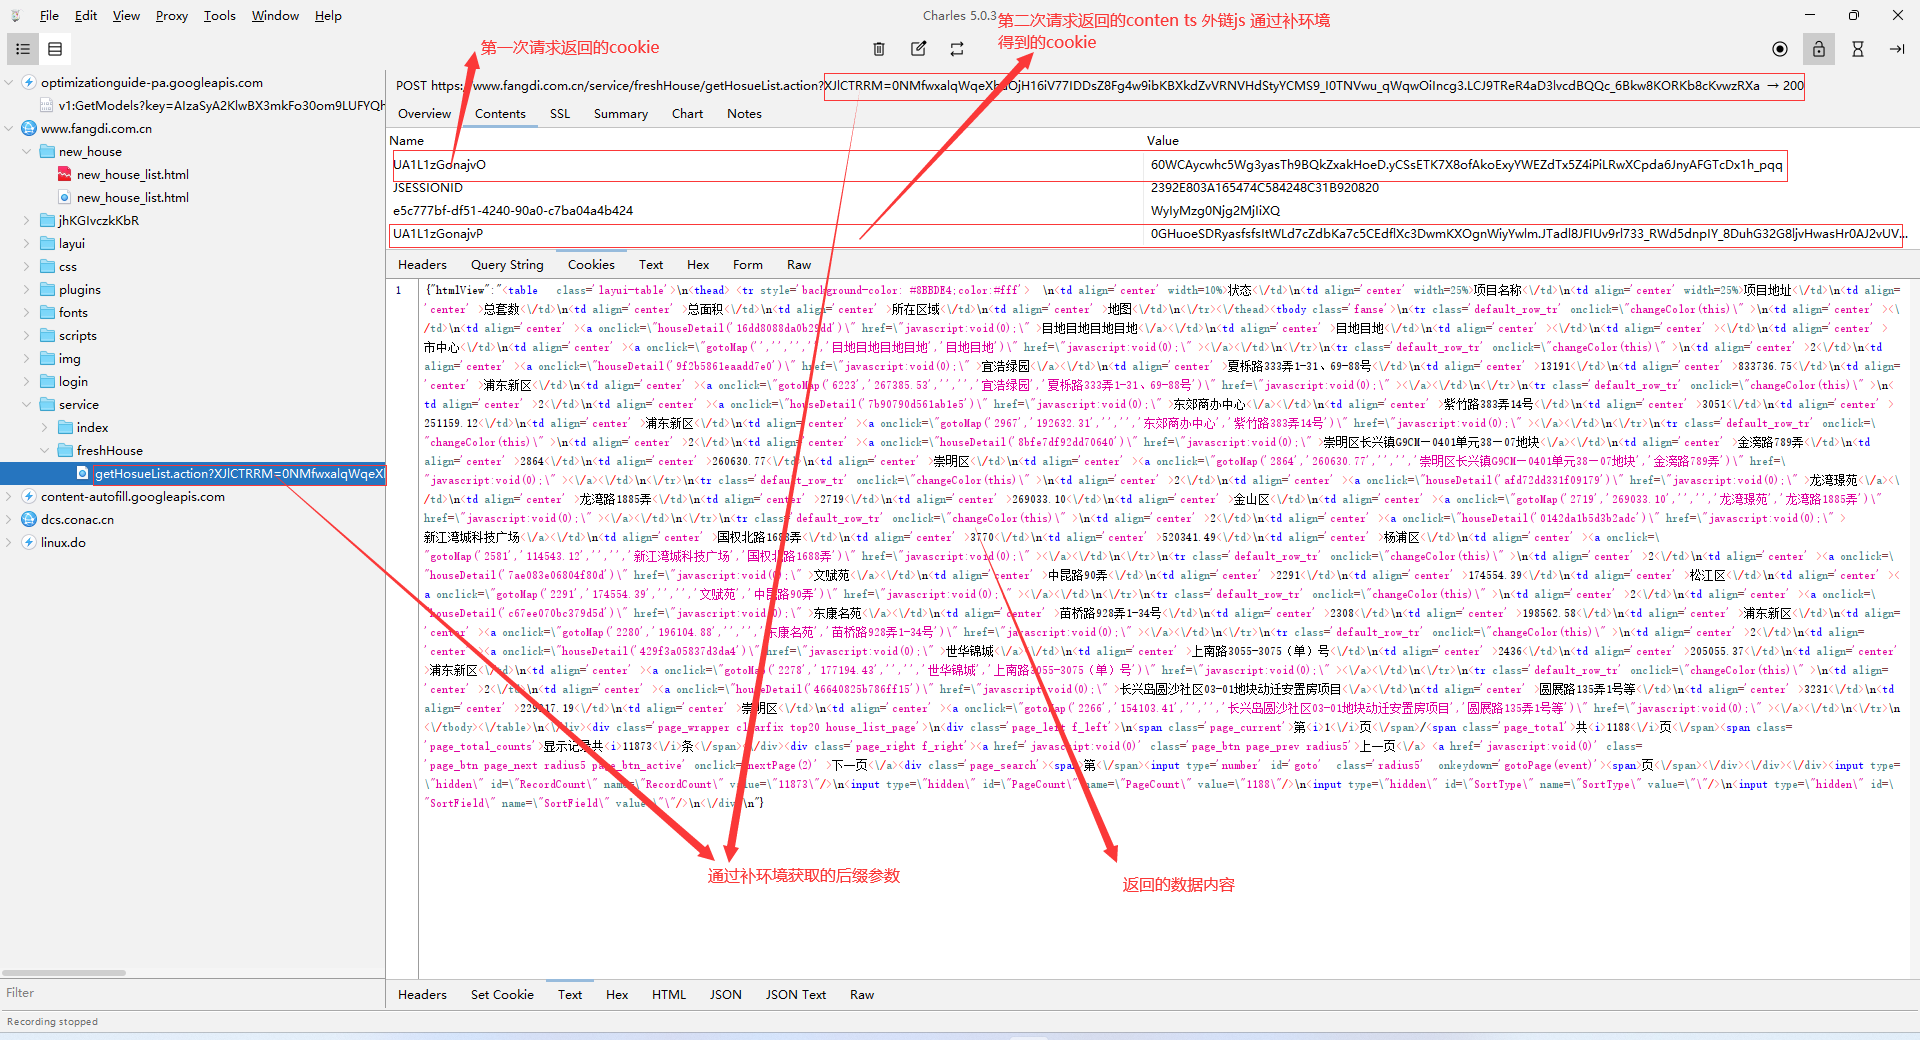The image size is (1920, 1040).
Task: Select UA1L1zGonajvP cookie row
Action: (x=1146, y=233)
